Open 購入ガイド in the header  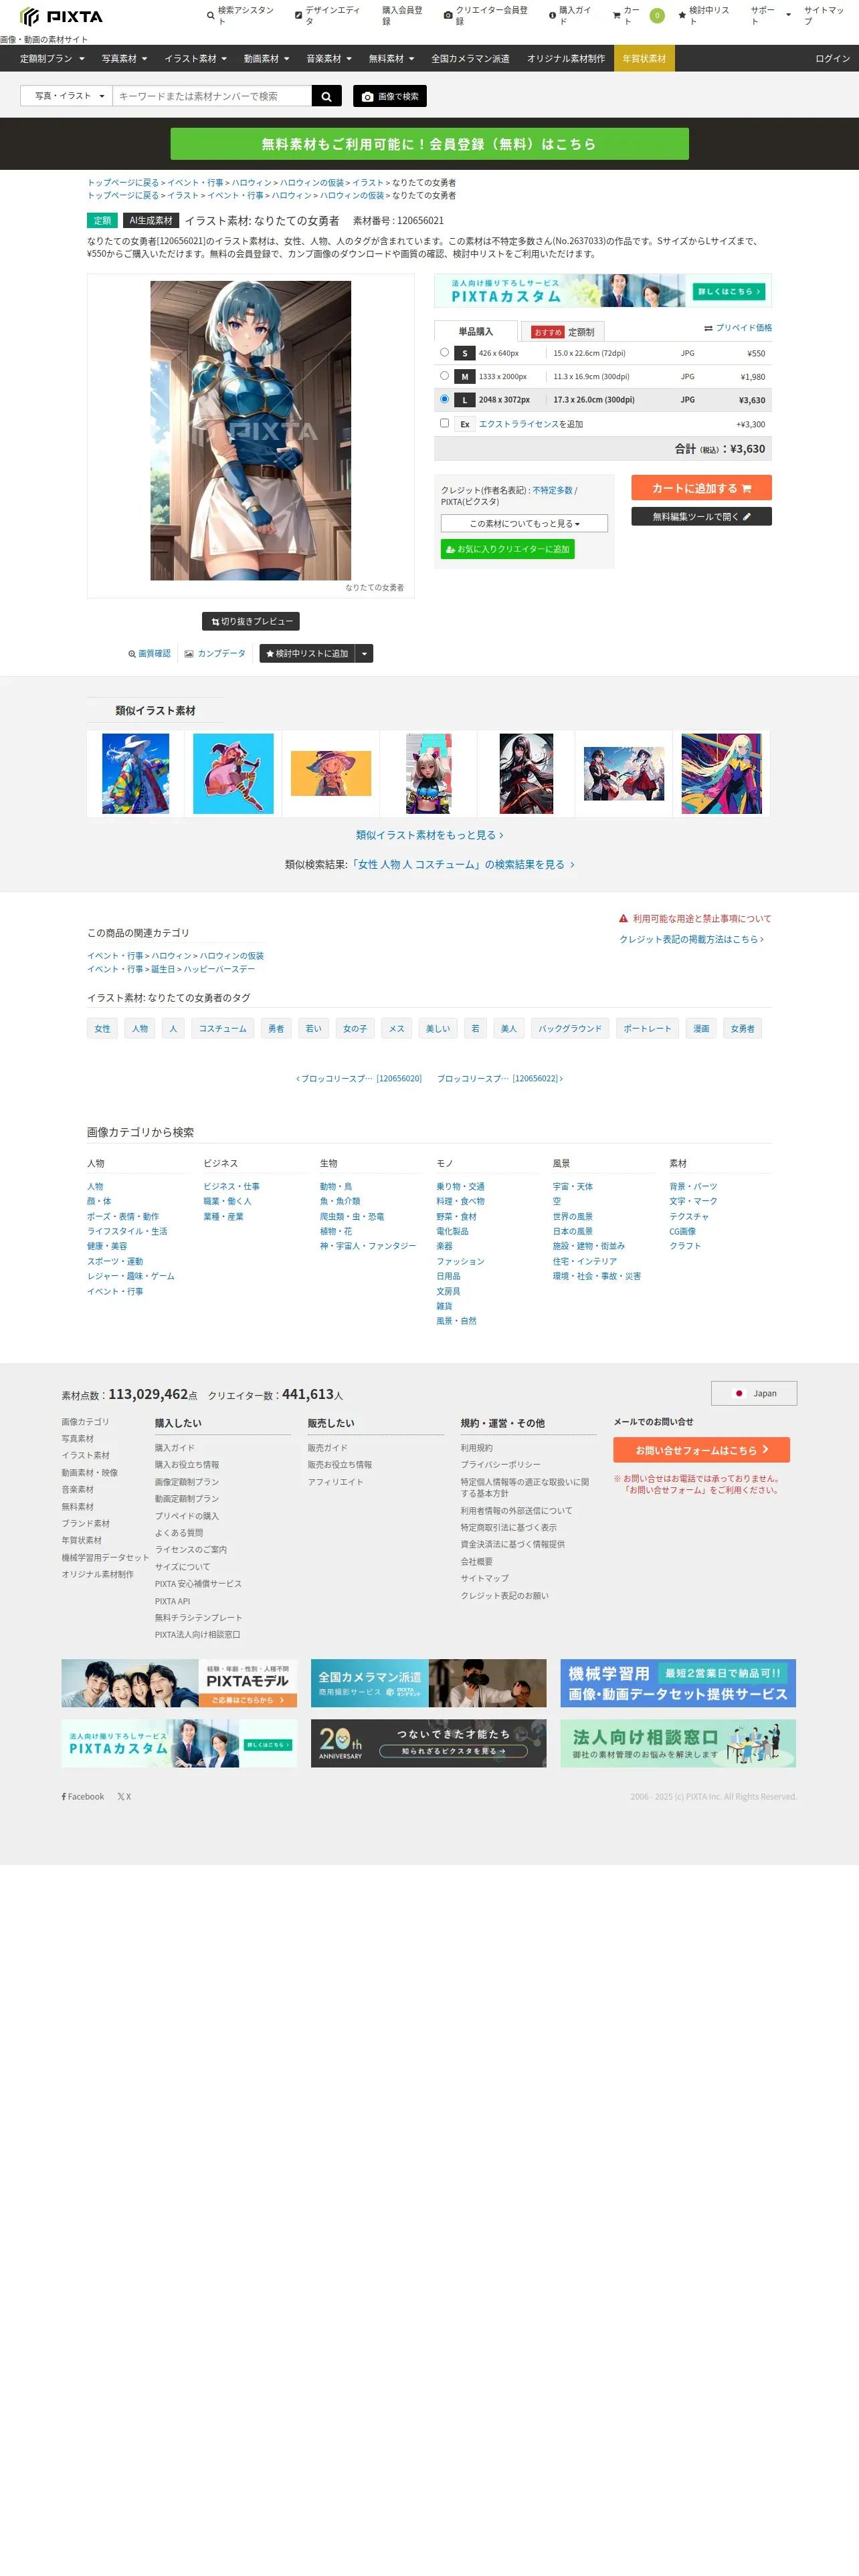click(x=571, y=15)
